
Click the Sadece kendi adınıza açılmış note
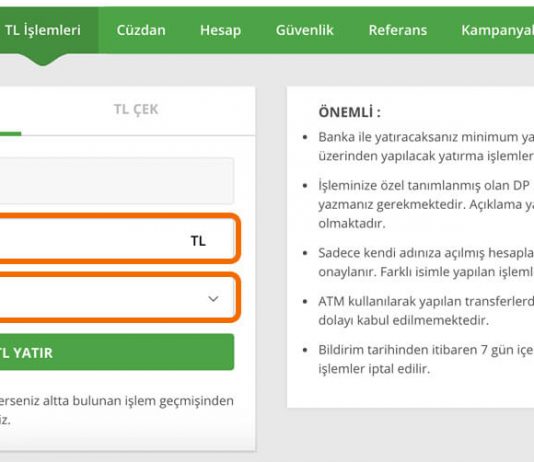tap(426, 262)
